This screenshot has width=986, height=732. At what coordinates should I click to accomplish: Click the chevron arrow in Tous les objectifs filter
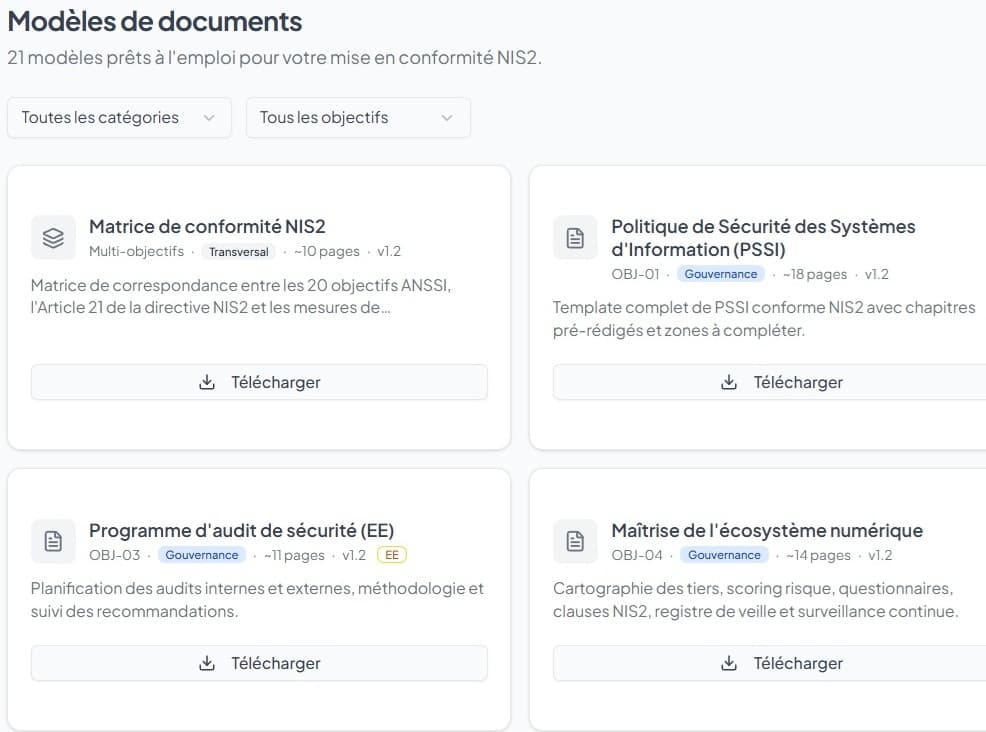[x=447, y=118]
